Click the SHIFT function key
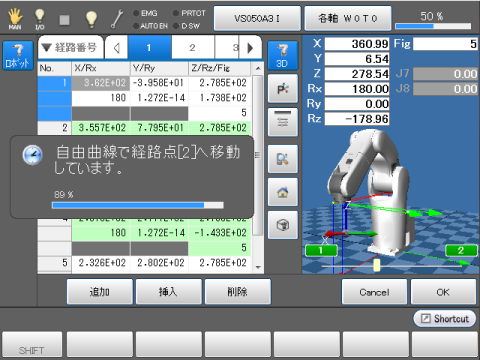Screen dimensions: 480x360 32,345
